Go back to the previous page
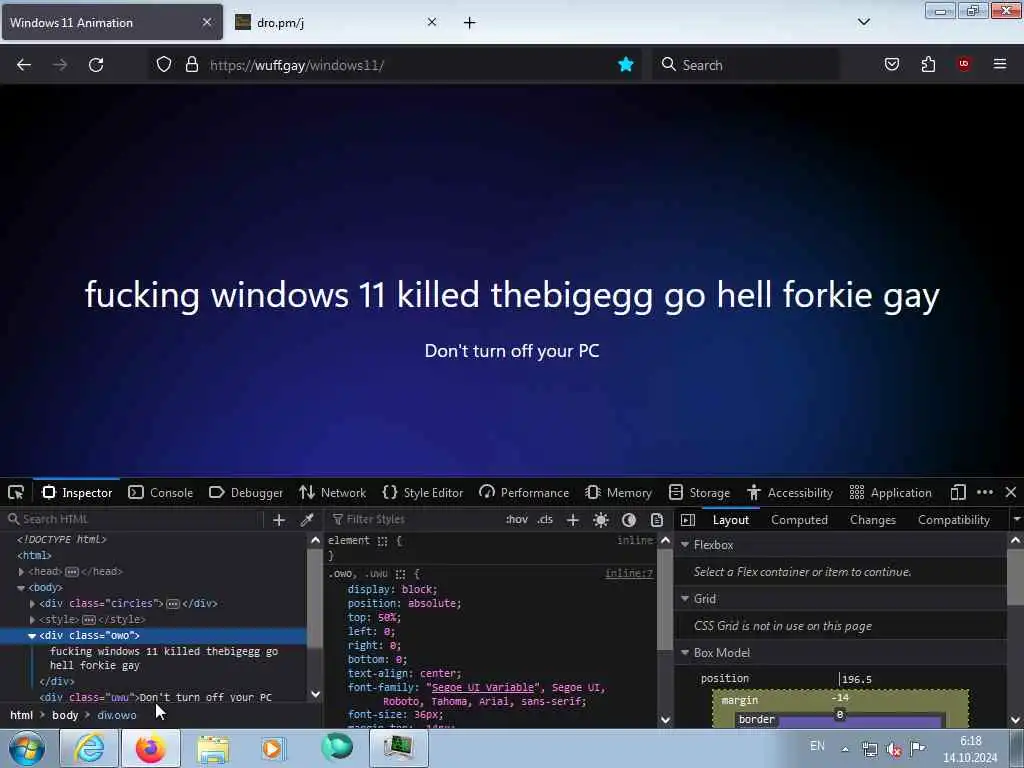 tap(24, 65)
